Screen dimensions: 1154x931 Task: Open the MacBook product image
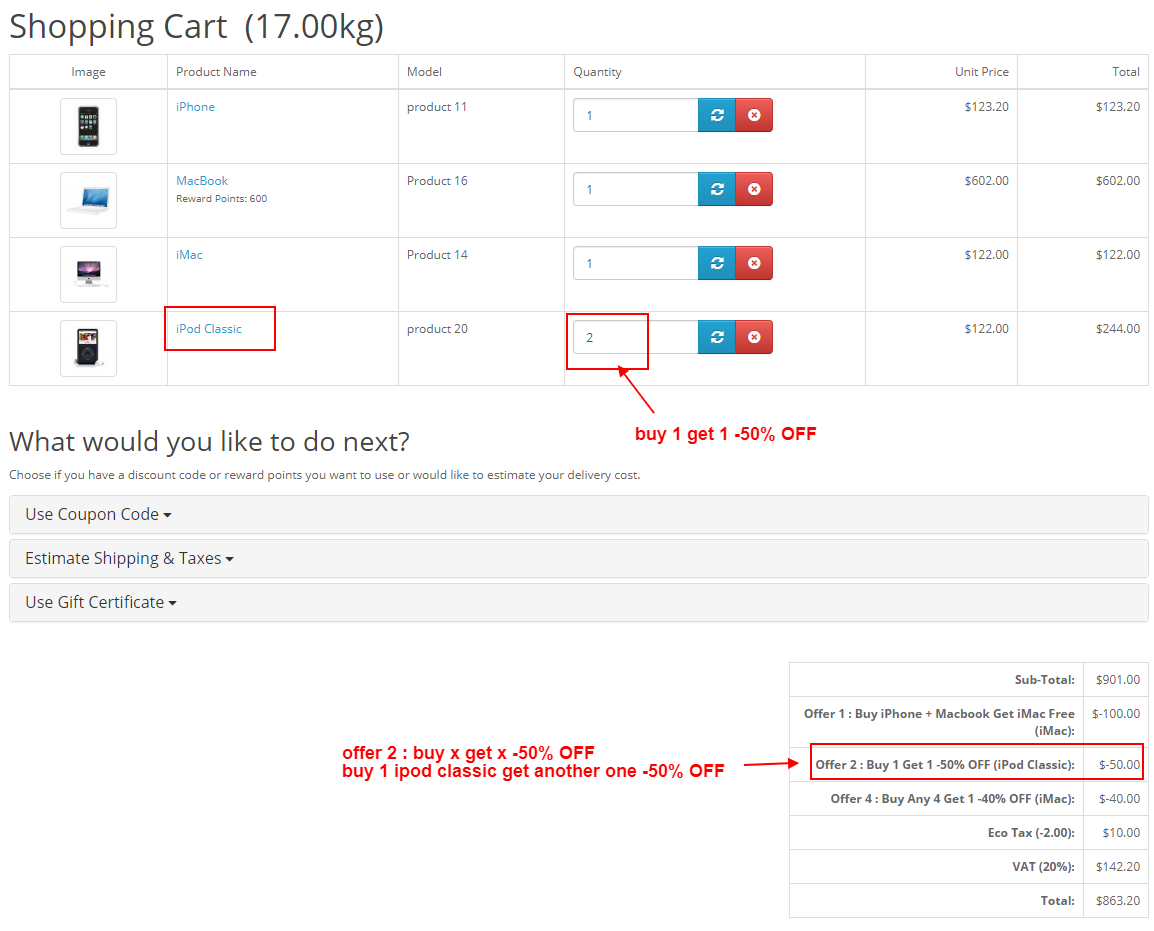88,200
